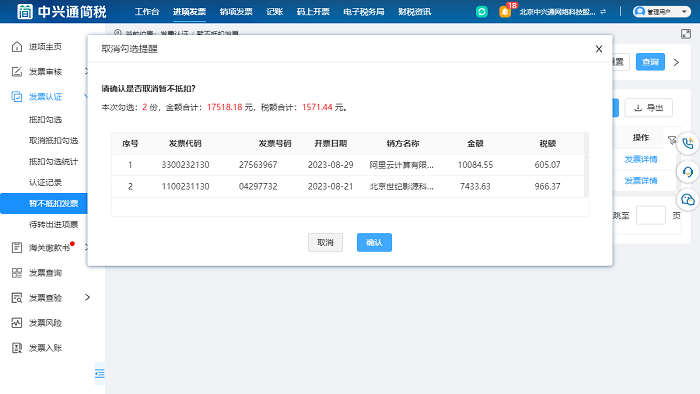This screenshot has height=394, width=700.
Task: Open the WeChat chat floating icon
Action: click(688, 199)
